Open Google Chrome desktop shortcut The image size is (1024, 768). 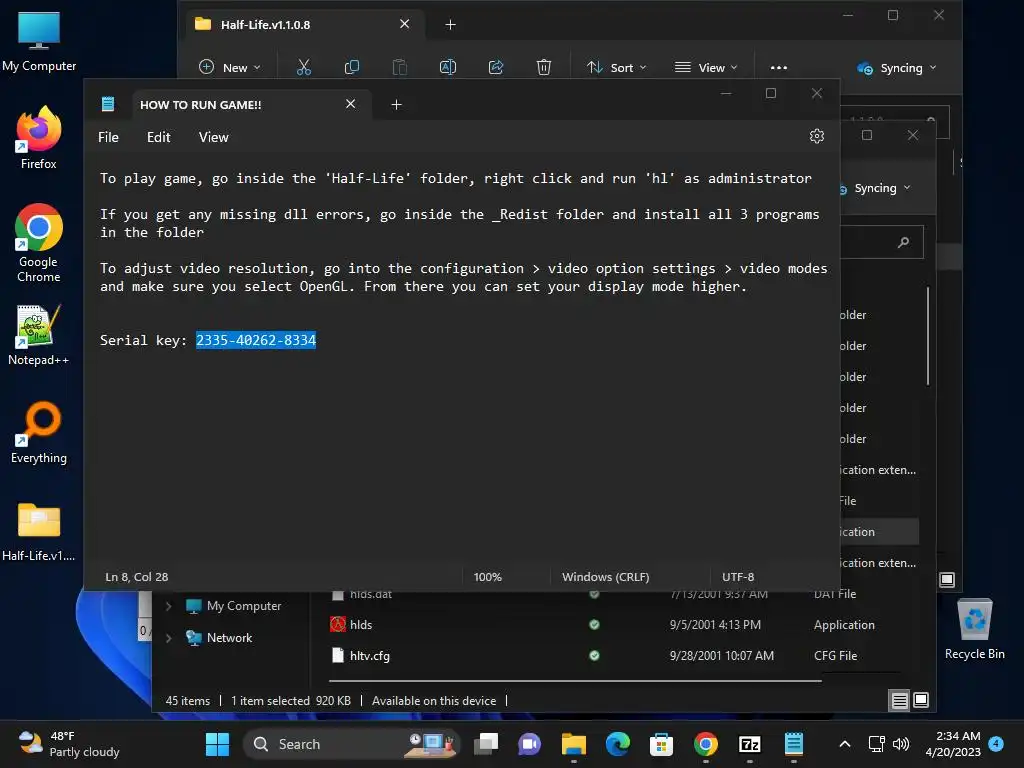pyautogui.click(x=39, y=243)
